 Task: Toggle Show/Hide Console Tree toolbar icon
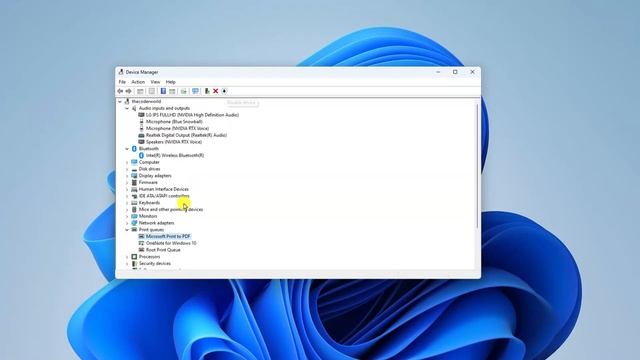140,91
